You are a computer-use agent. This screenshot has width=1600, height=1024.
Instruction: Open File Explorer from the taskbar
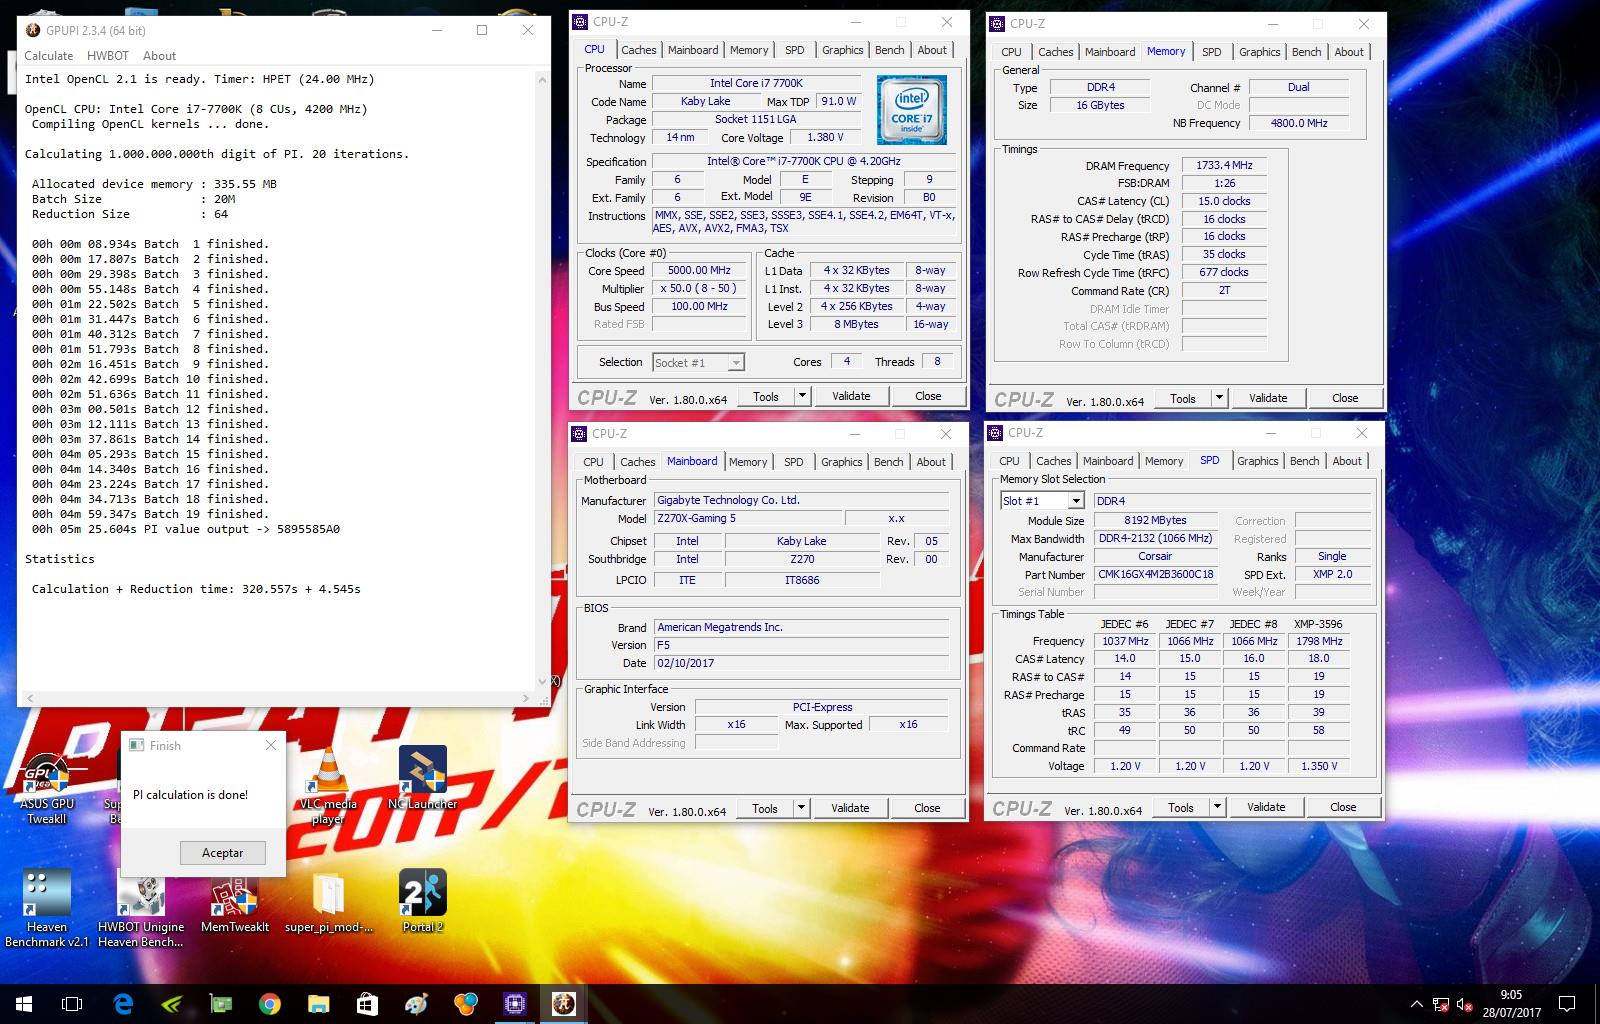[x=318, y=1004]
